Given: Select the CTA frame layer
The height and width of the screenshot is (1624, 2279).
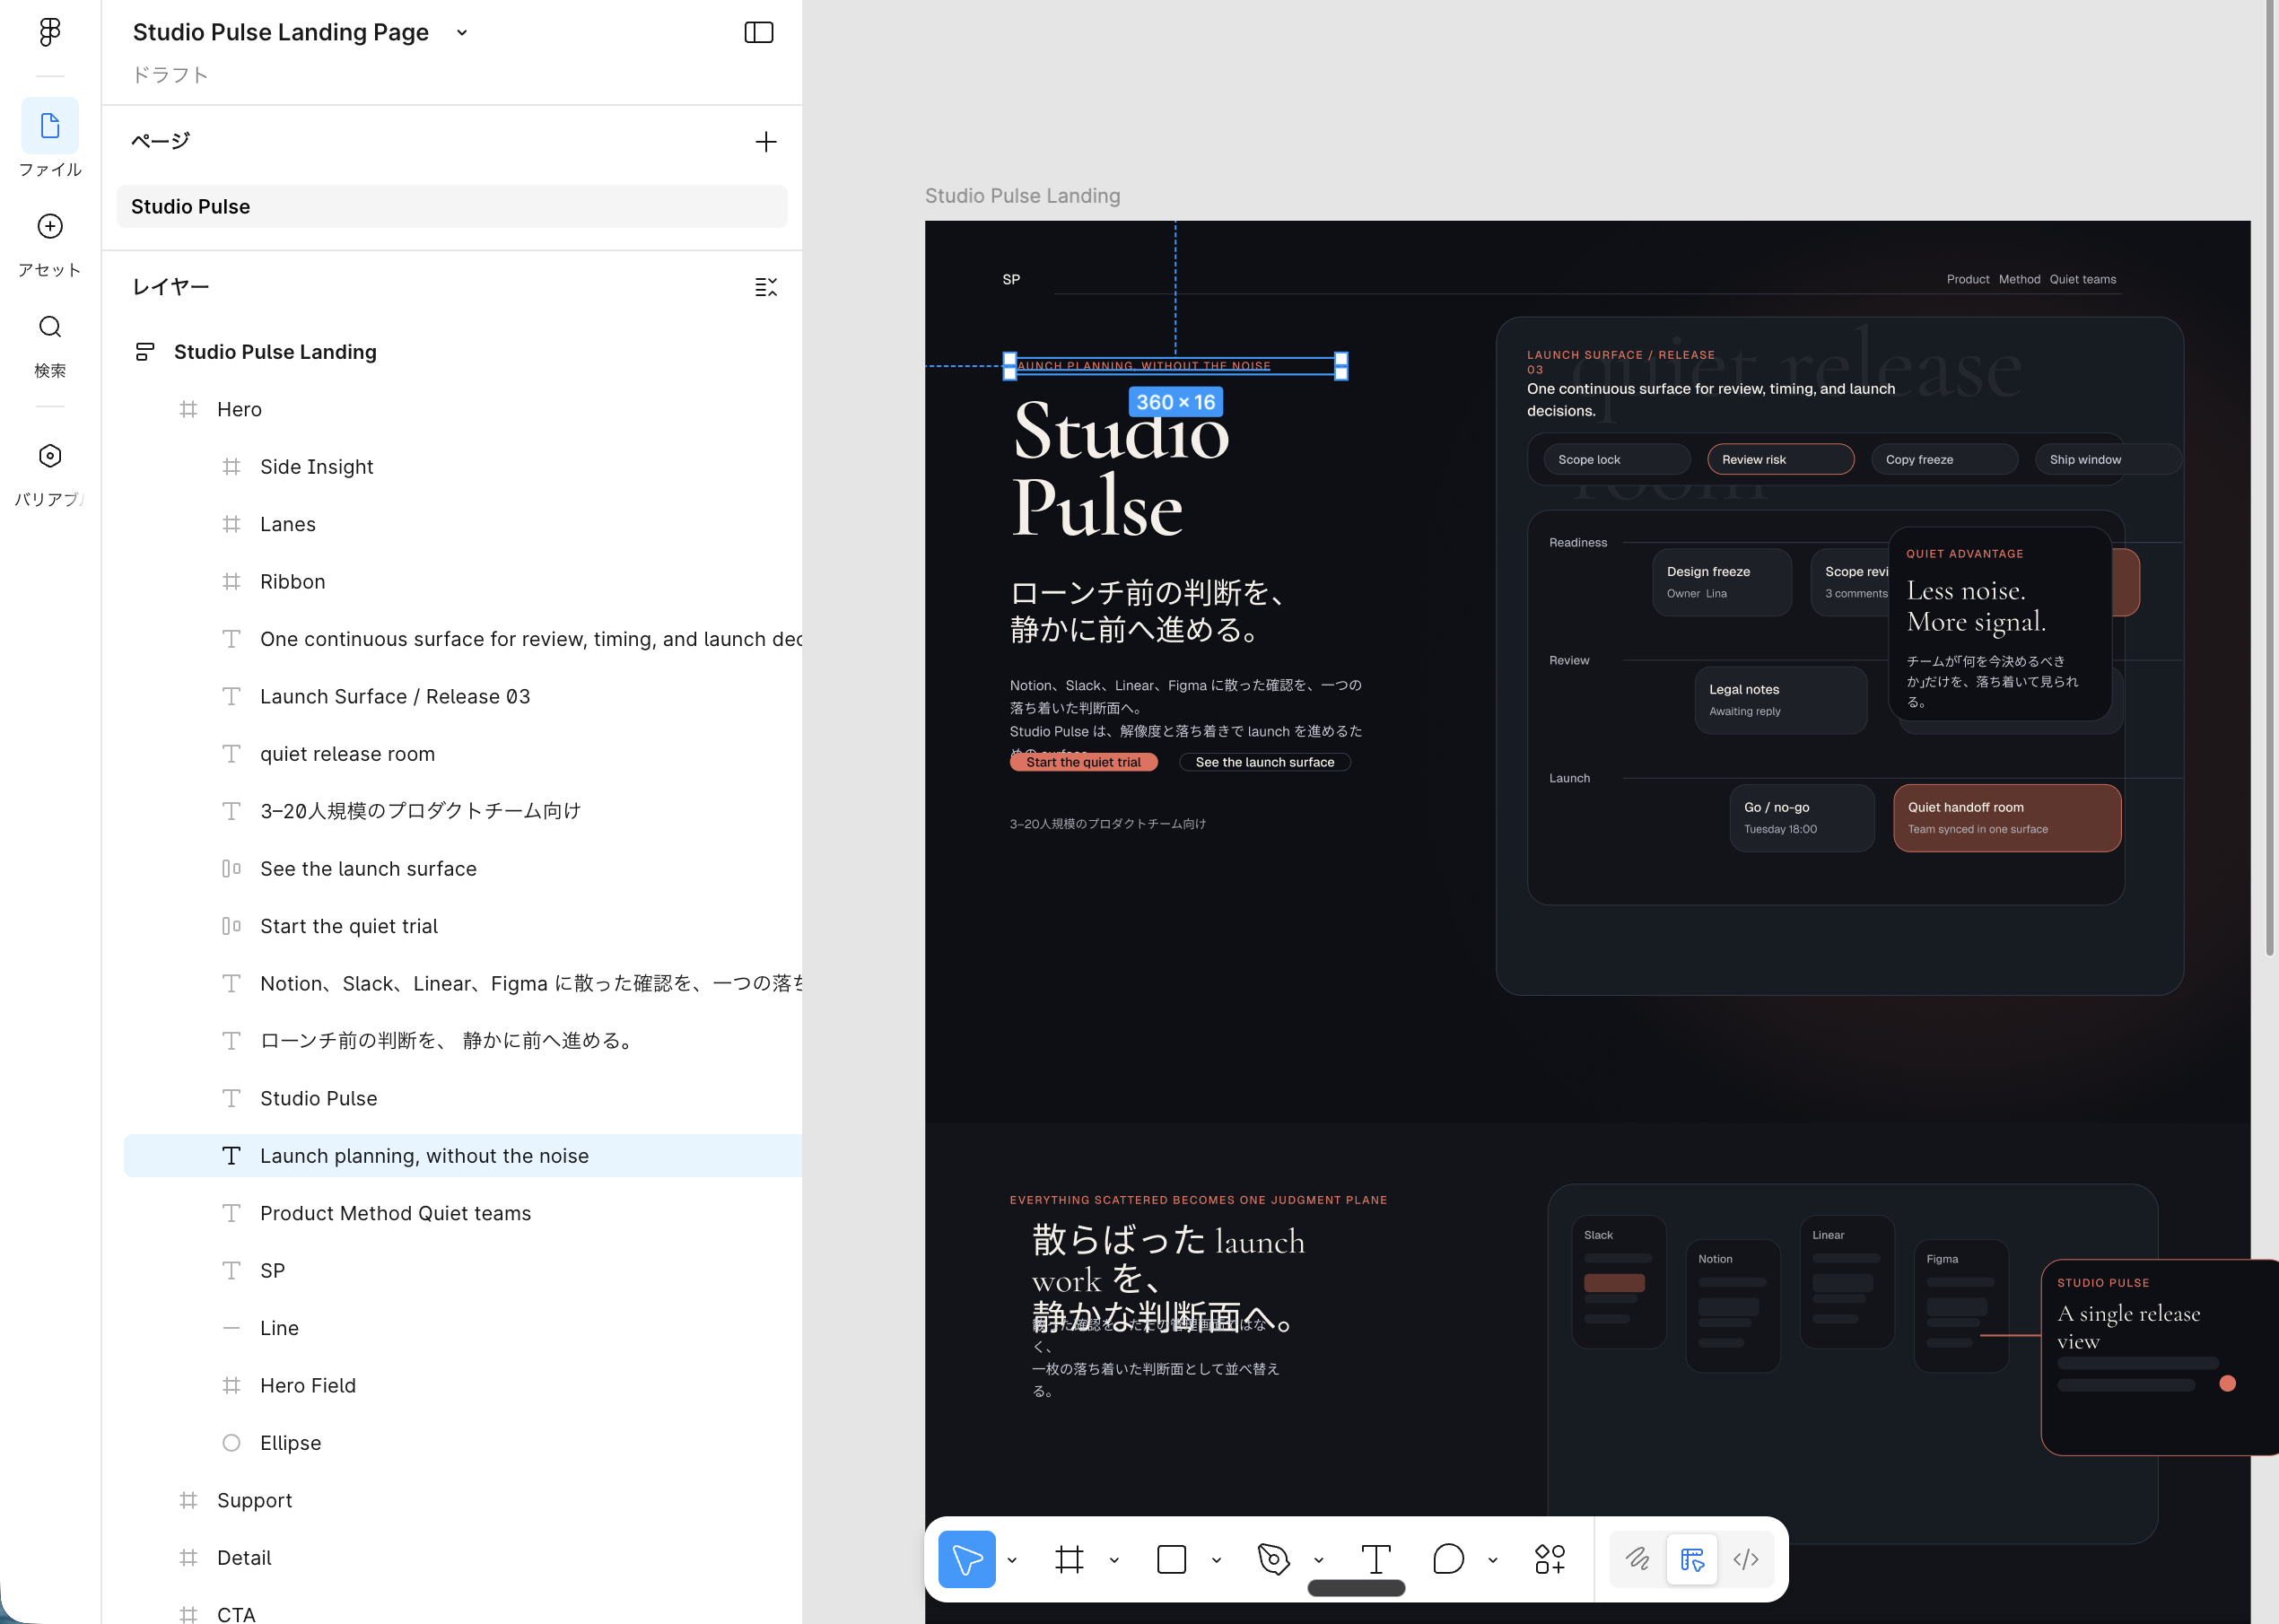Looking at the screenshot, I should [463, 1613].
